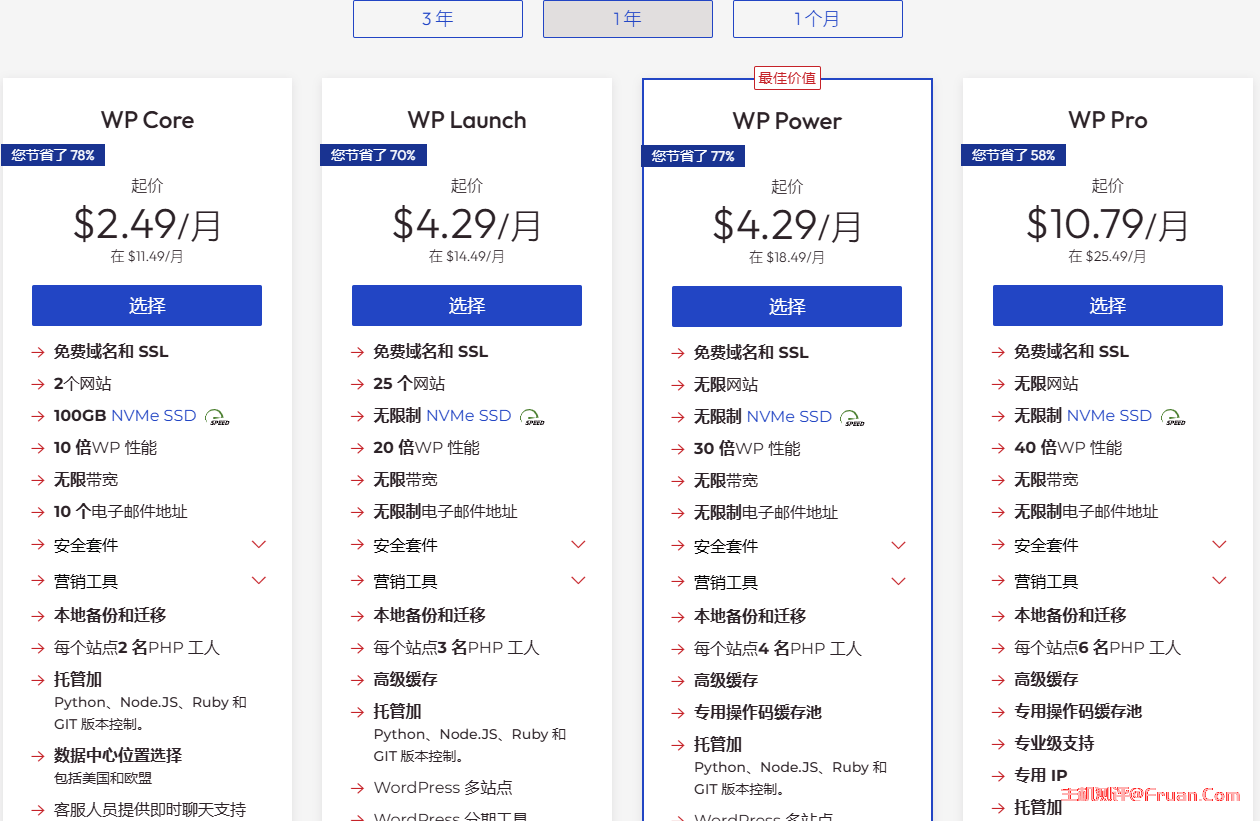Image resolution: width=1260 pixels, height=821 pixels.
Task: Click 专用操作码缓存池 in WP Power
Action: [758, 713]
